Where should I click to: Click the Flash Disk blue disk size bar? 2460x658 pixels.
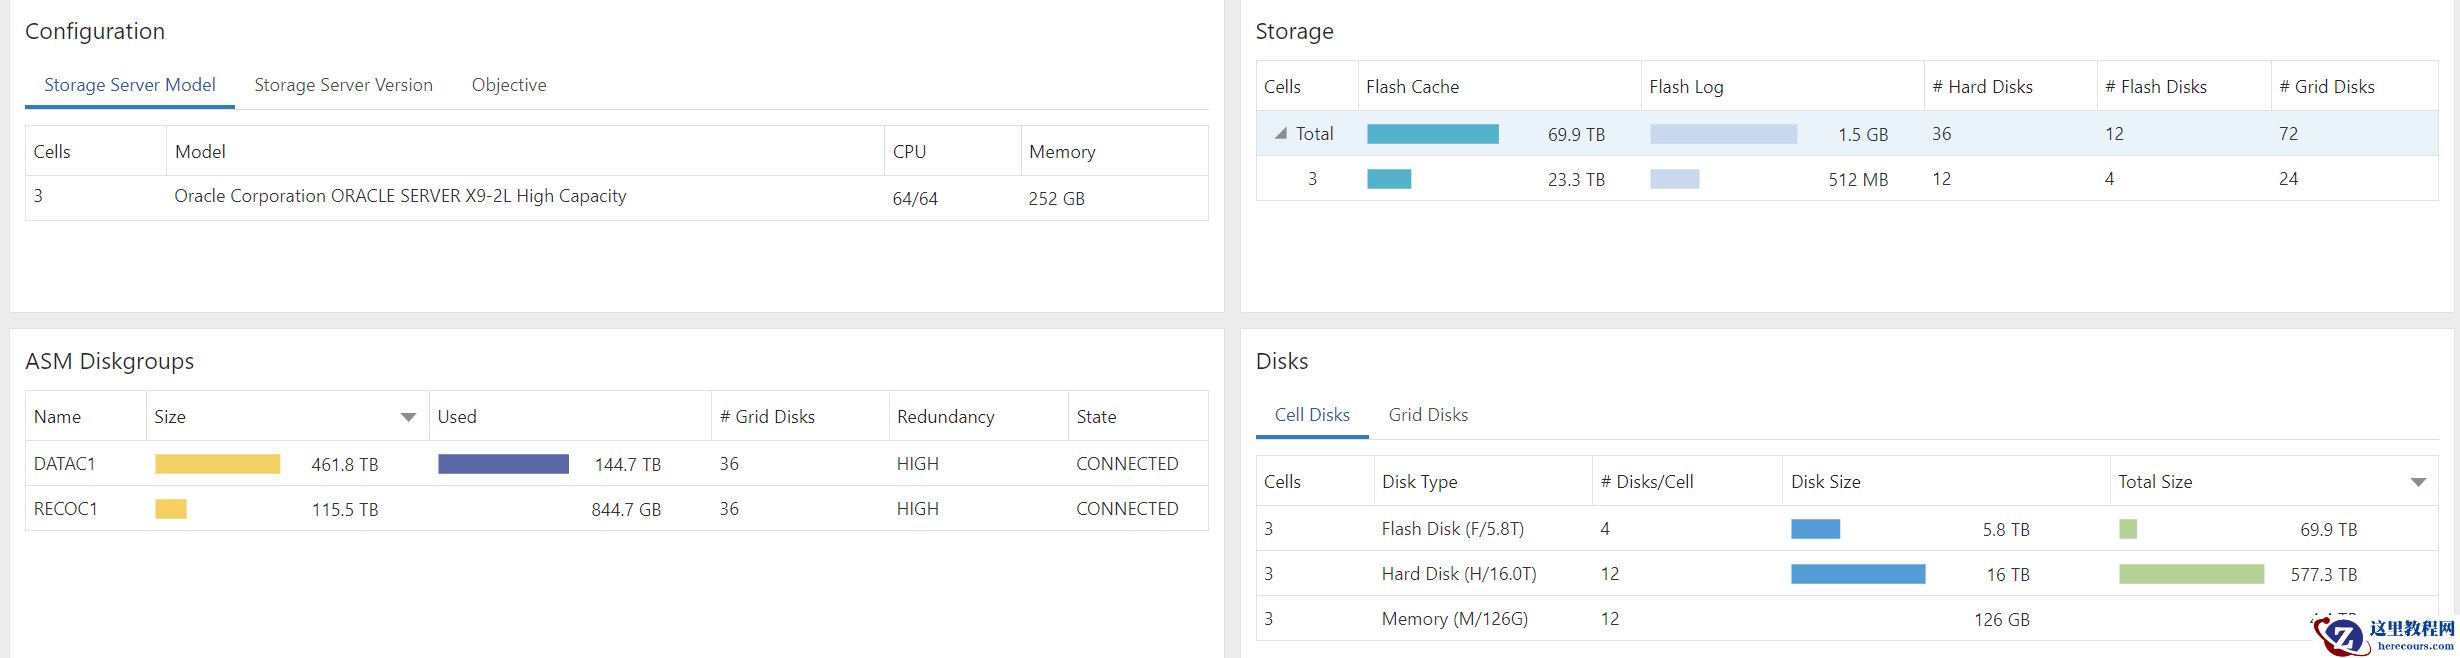click(x=1815, y=529)
